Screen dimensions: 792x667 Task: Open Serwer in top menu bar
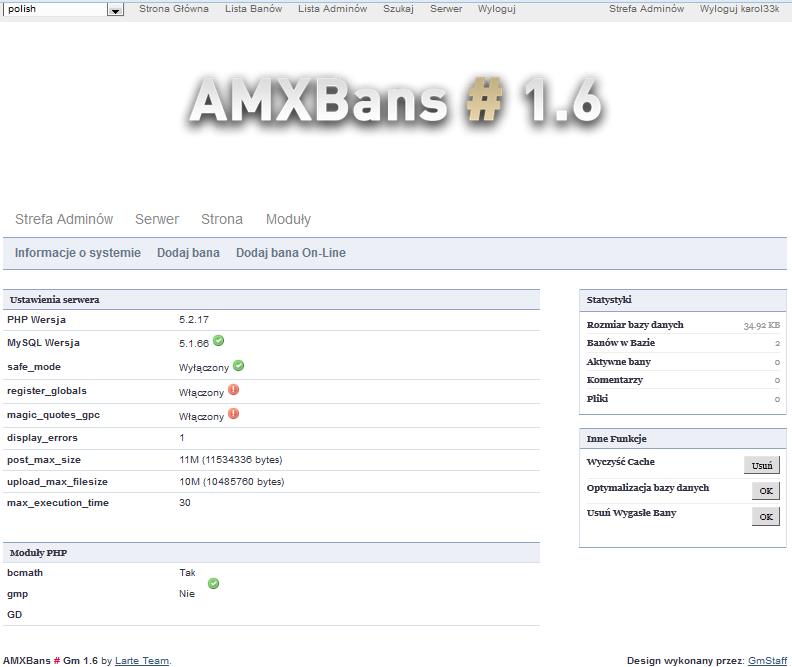coord(446,9)
